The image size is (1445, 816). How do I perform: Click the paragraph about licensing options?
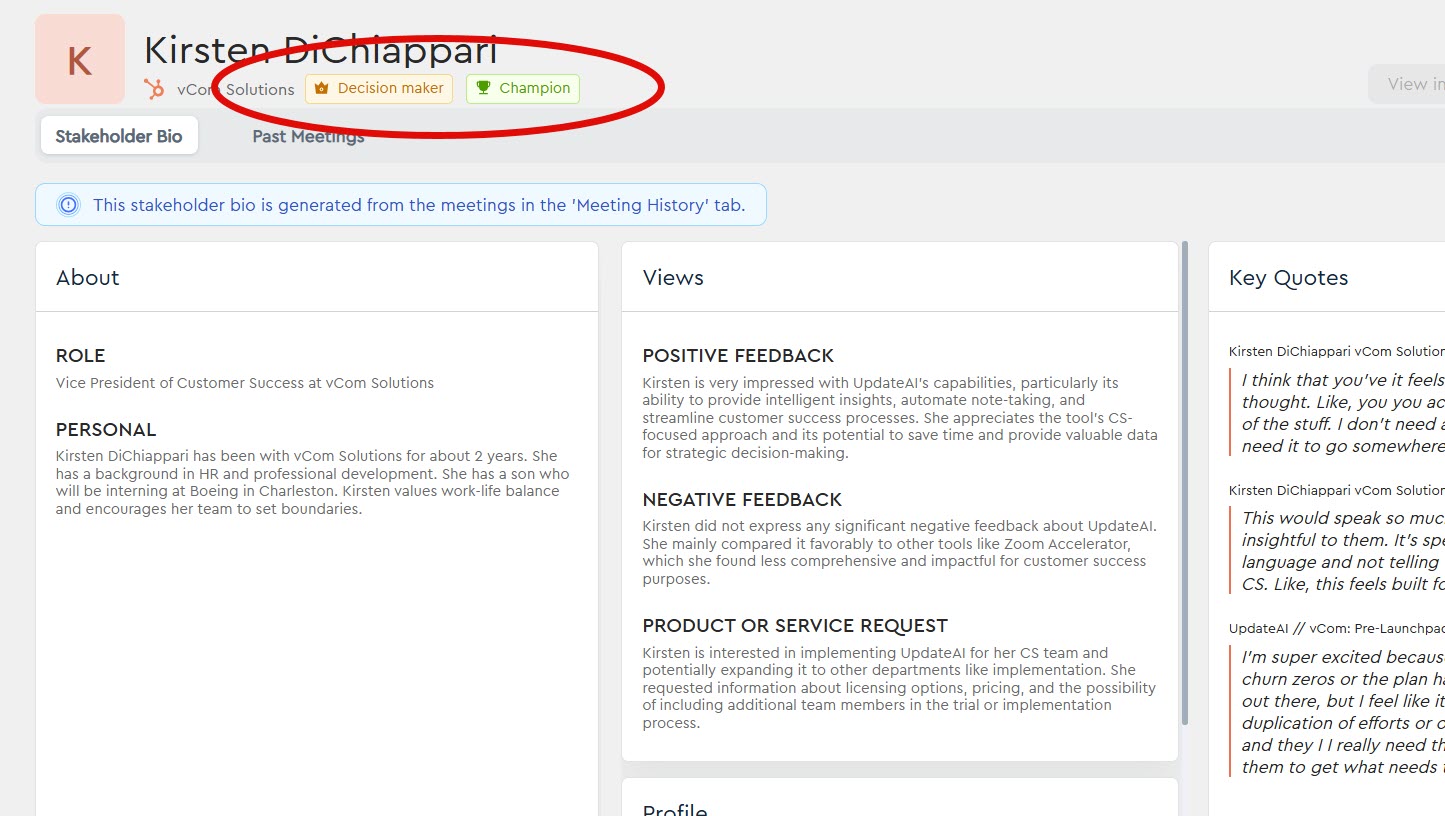click(x=899, y=688)
